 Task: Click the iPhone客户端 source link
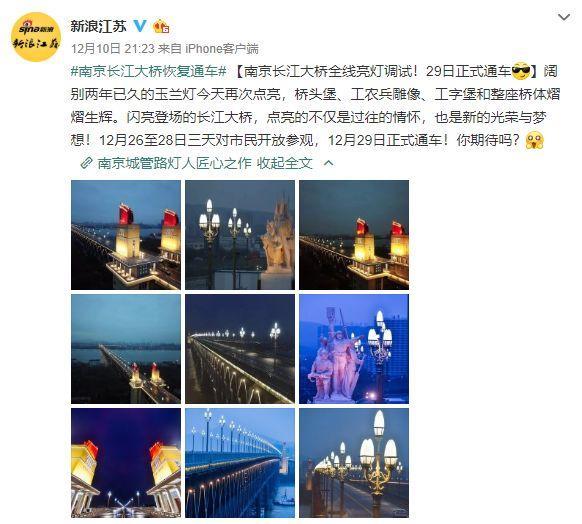pos(222,48)
